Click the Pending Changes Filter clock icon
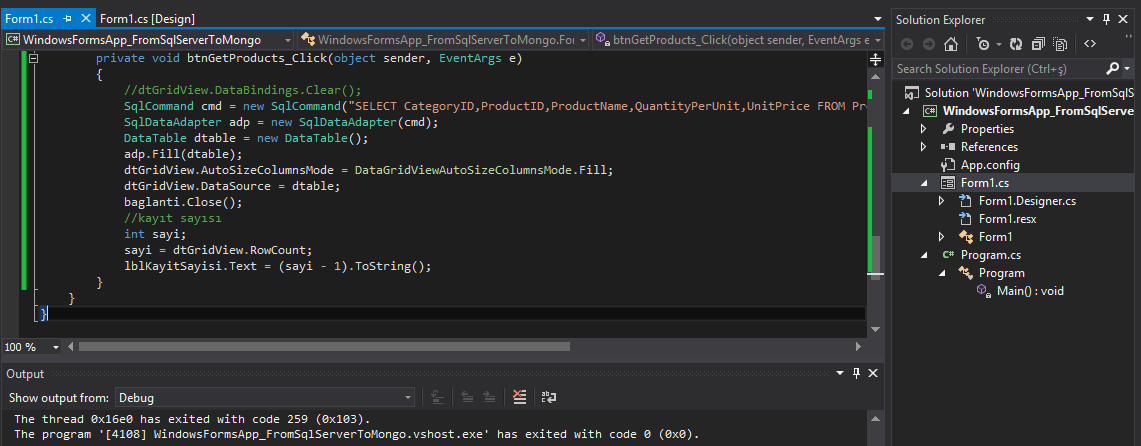This screenshot has width=1141, height=446. (984, 44)
